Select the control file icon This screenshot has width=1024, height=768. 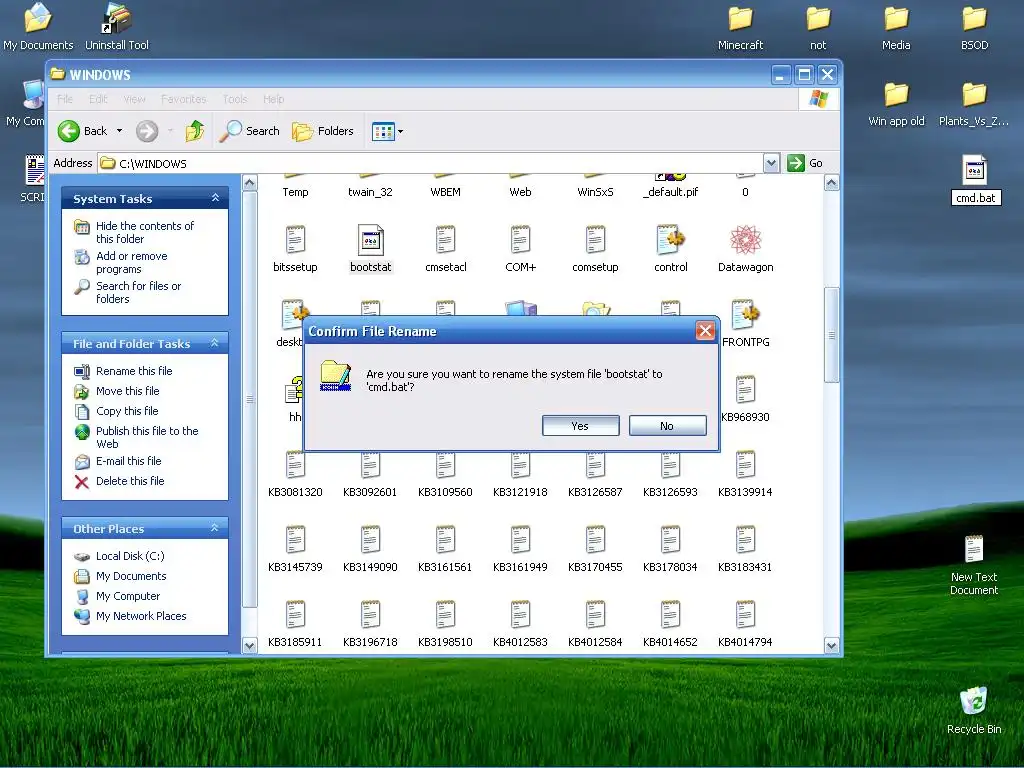click(x=671, y=240)
